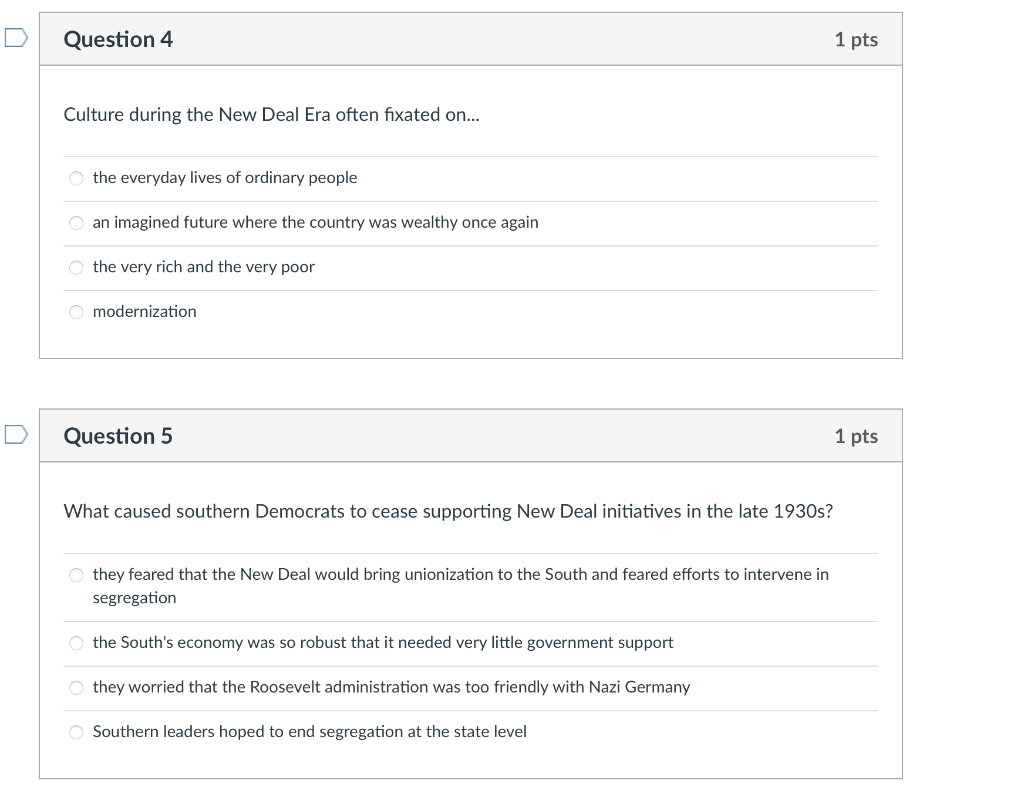This screenshot has height=804, width=1024.
Task: Click the '1 pts' label on Question 5
Action: [x=855, y=436]
